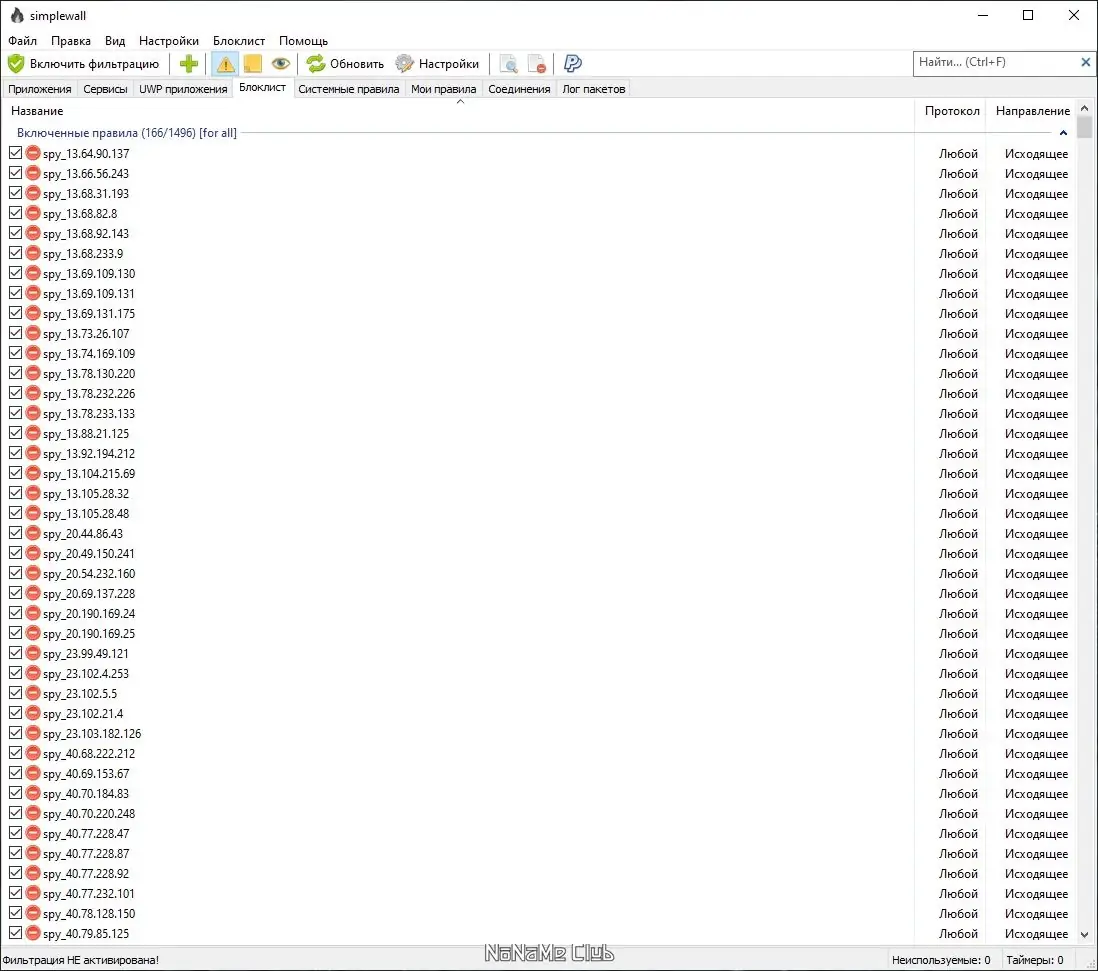The width and height of the screenshot is (1098, 971).
Task: Click the Обновить refresh button
Action: click(x=345, y=64)
